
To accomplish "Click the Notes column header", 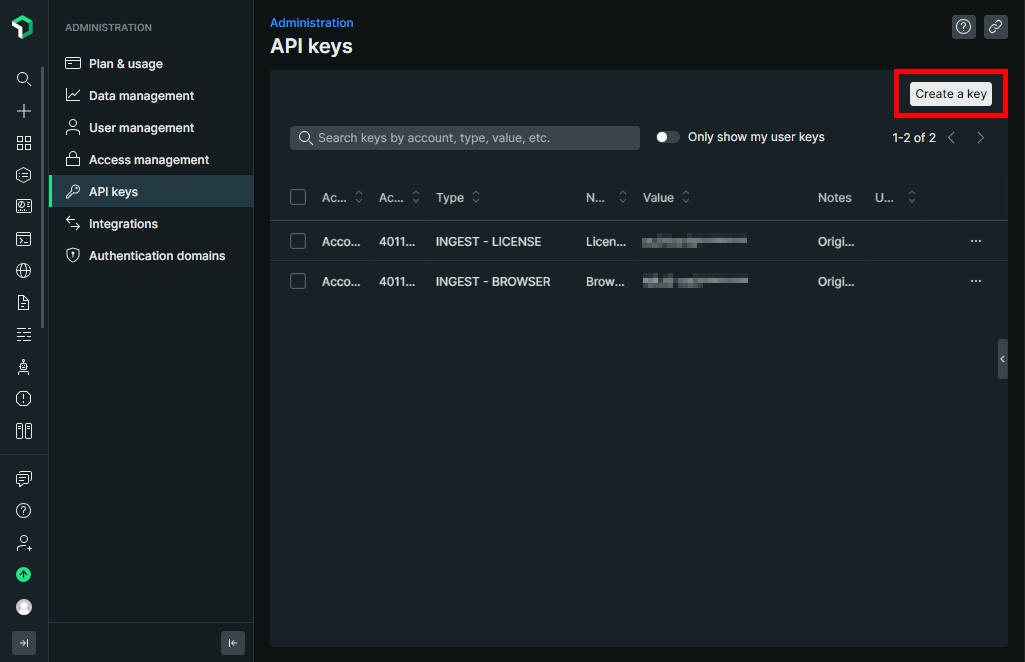I will 835,197.
